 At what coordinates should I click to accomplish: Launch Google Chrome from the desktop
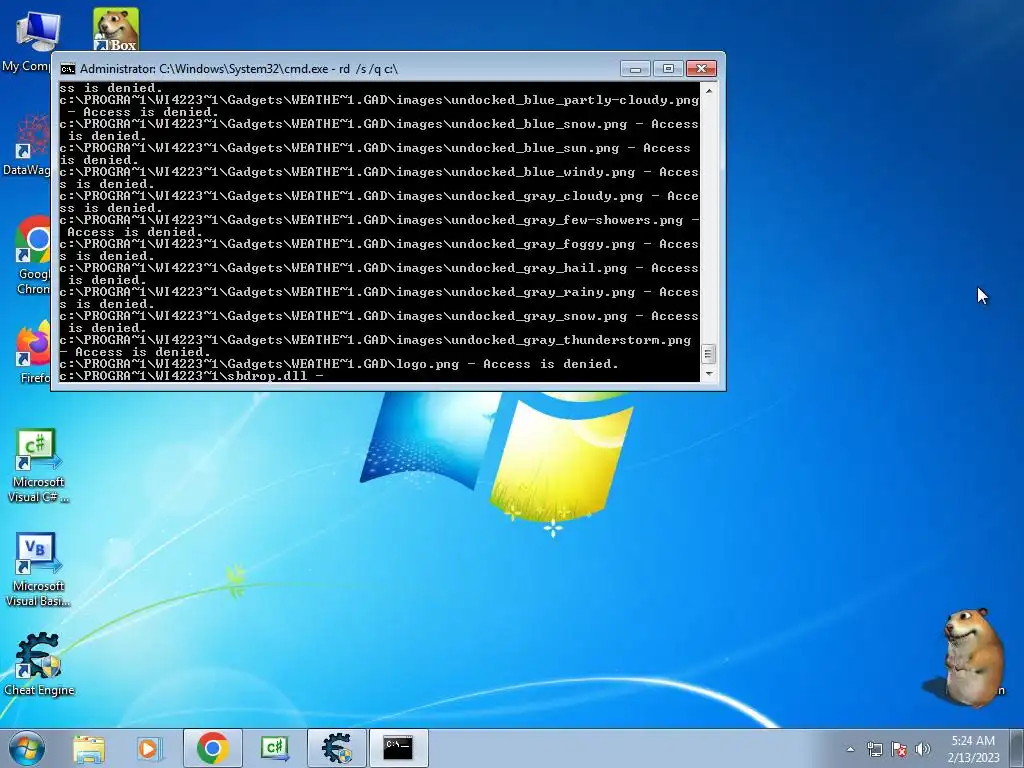click(33, 255)
